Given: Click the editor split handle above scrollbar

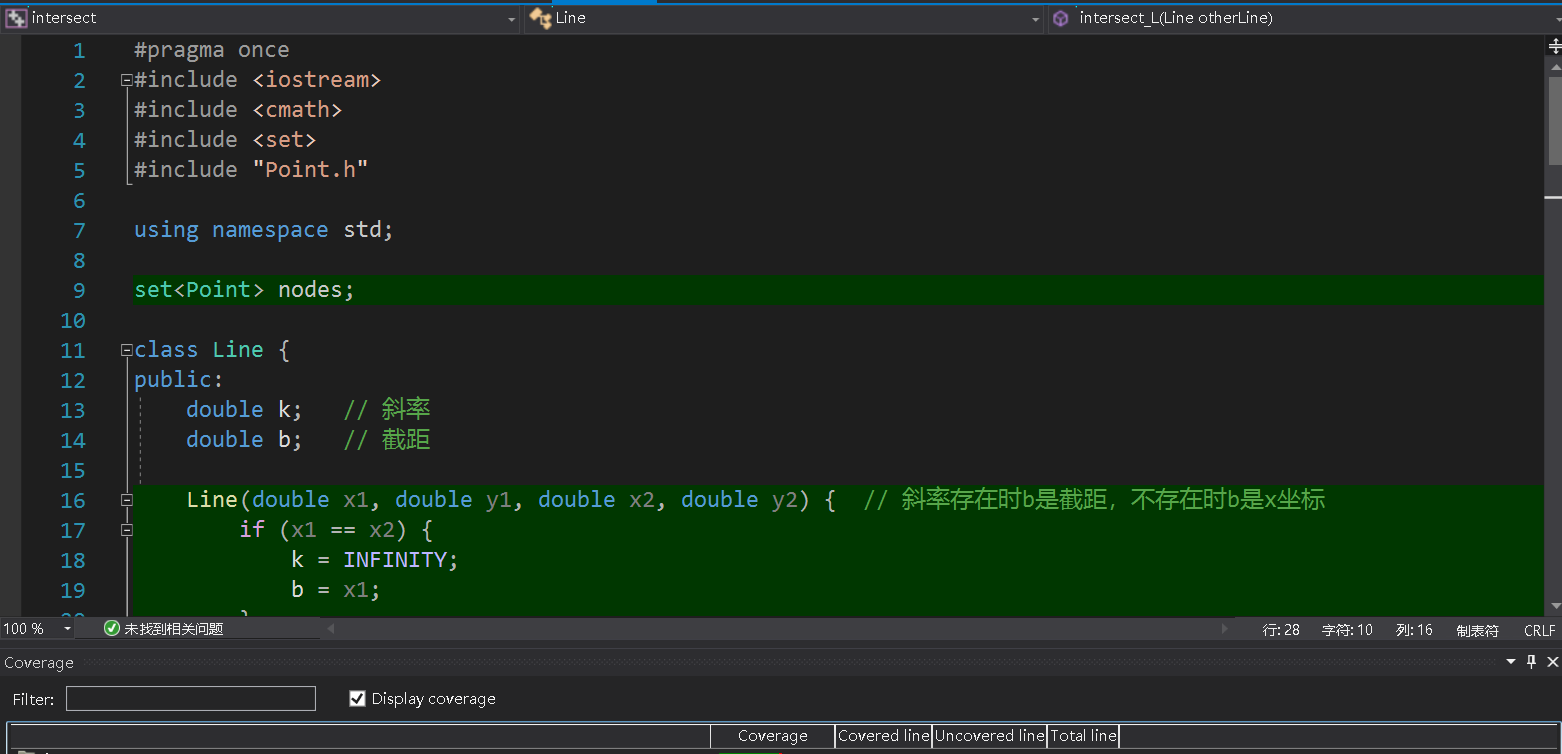Looking at the screenshot, I should pos(1554,46).
